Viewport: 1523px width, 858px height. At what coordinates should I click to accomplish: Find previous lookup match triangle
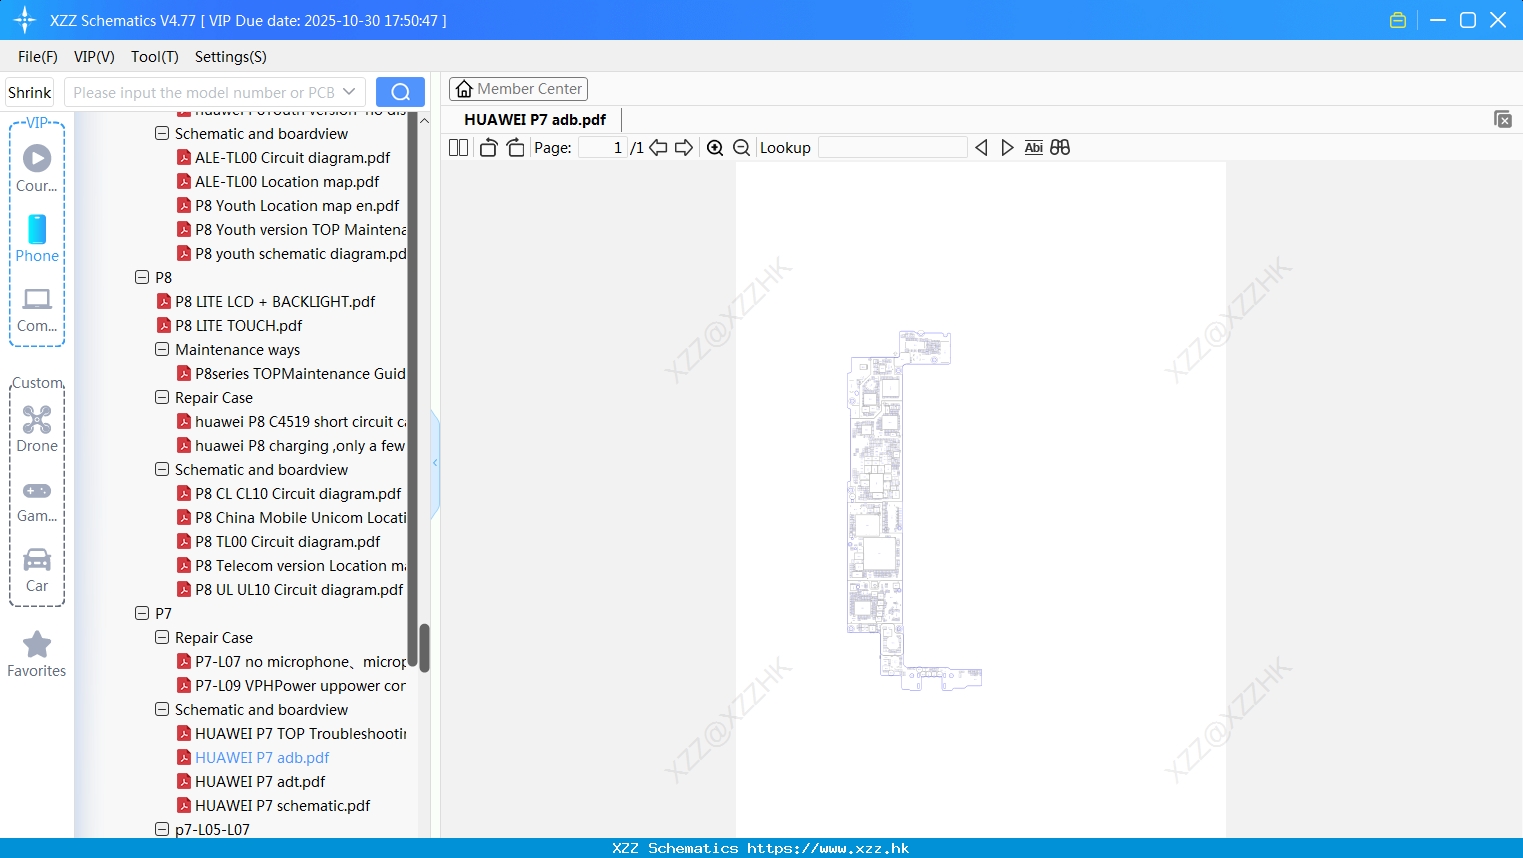pyautogui.click(x=981, y=148)
